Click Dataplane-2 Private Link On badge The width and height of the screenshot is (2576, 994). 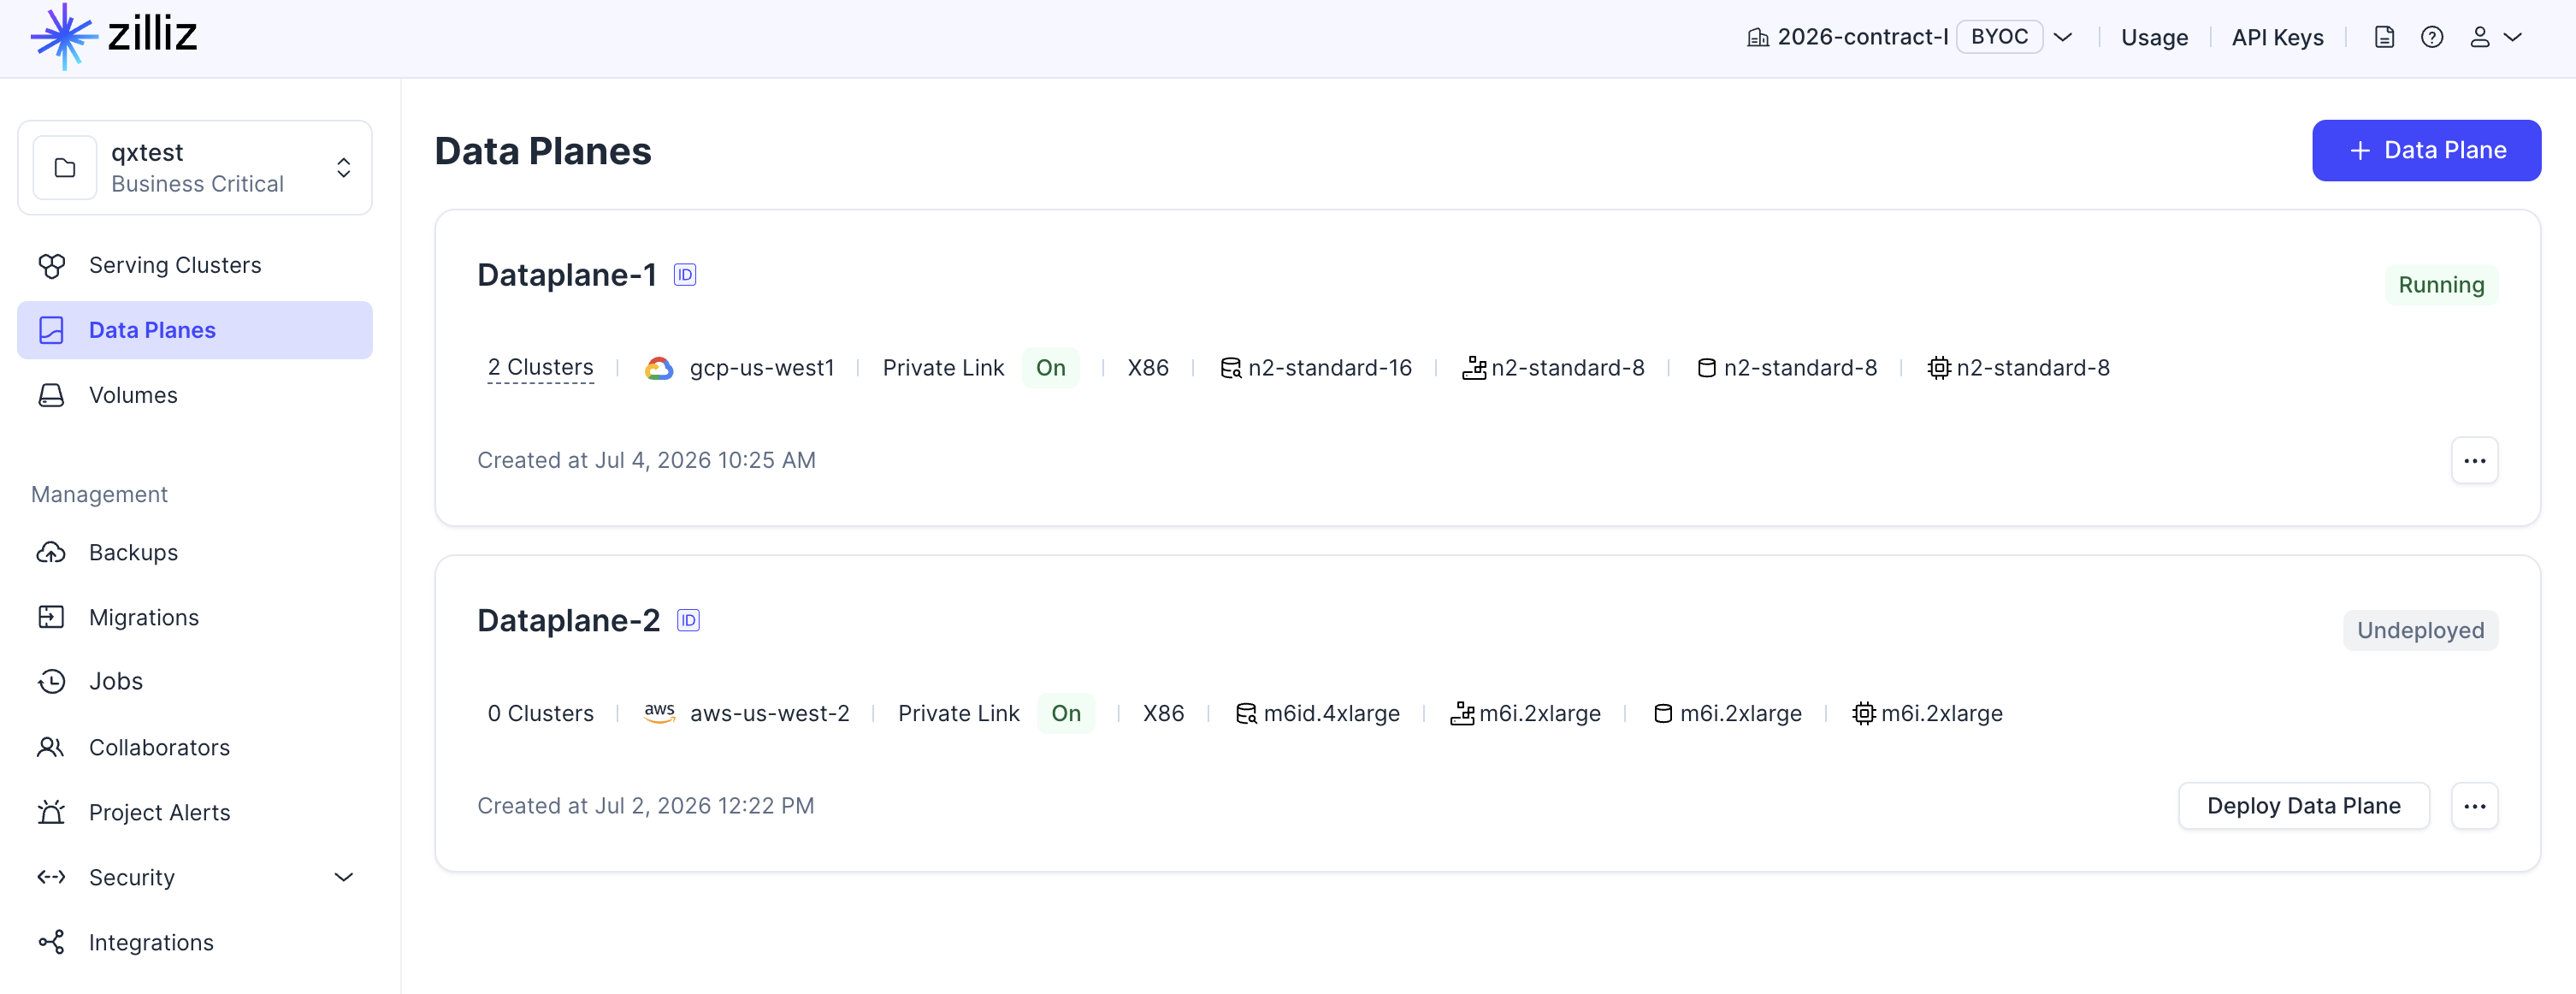coord(1066,713)
